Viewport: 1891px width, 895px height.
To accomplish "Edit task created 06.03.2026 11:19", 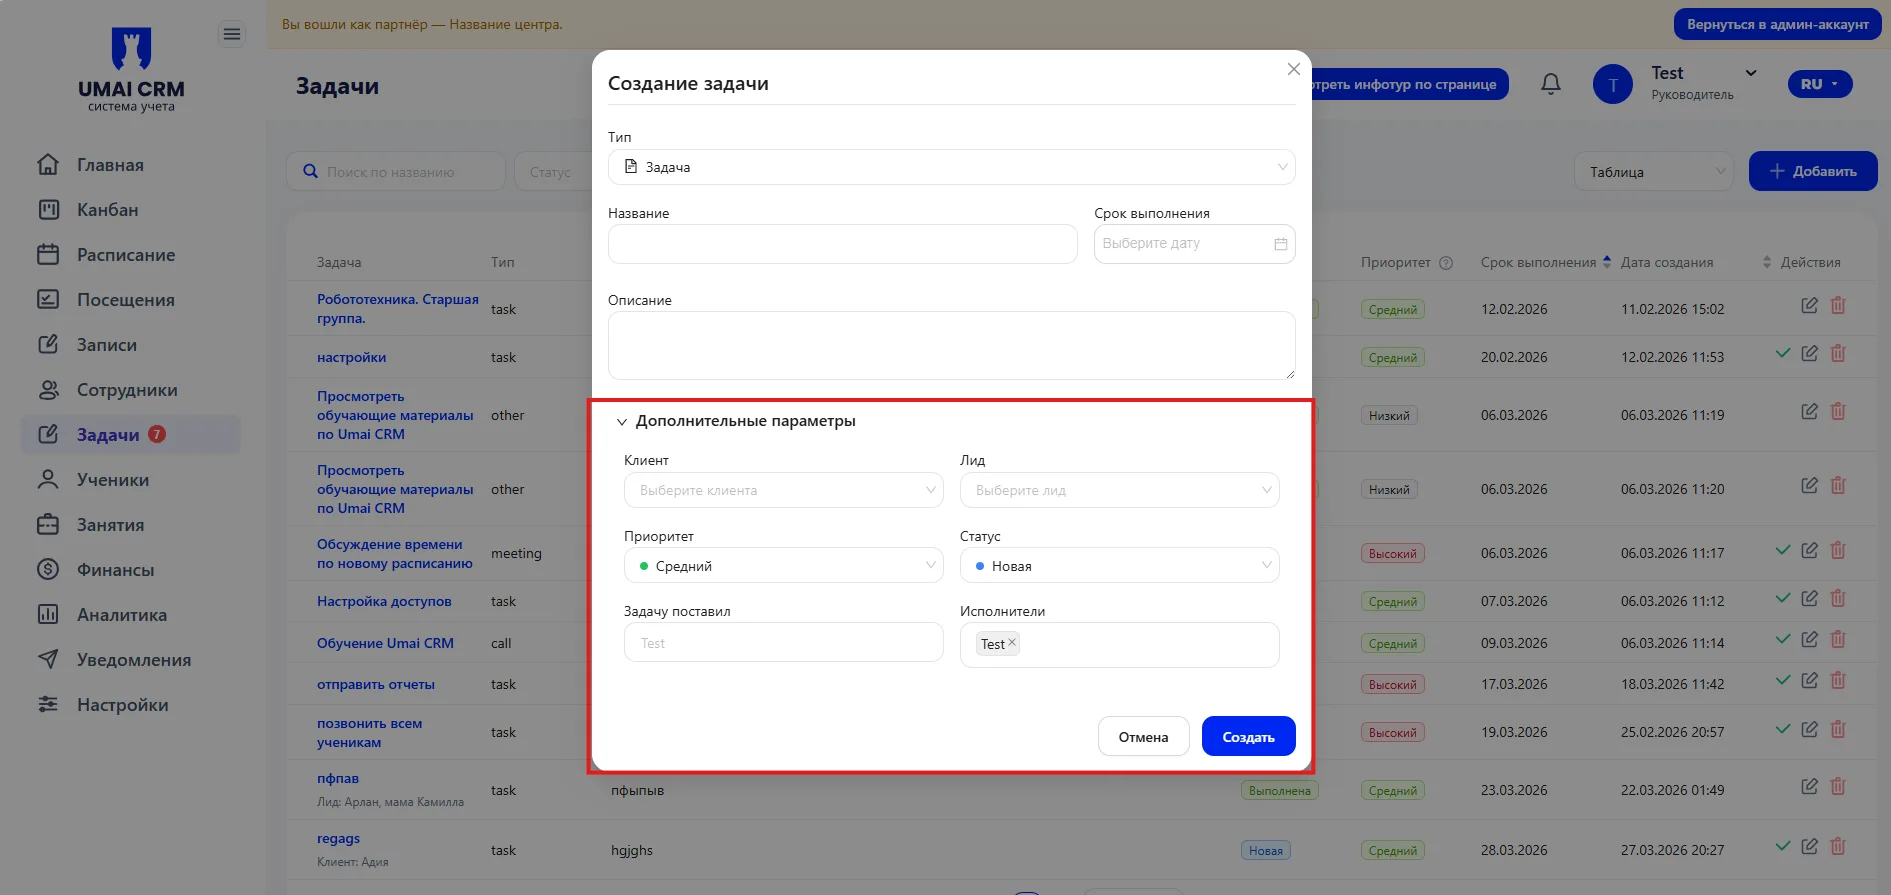I will [x=1809, y=412].
